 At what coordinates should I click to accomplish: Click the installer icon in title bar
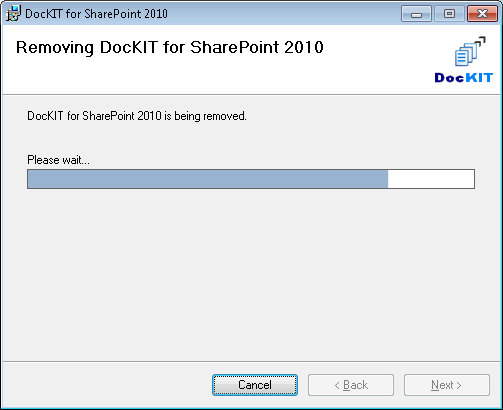(x=13, y=14)
